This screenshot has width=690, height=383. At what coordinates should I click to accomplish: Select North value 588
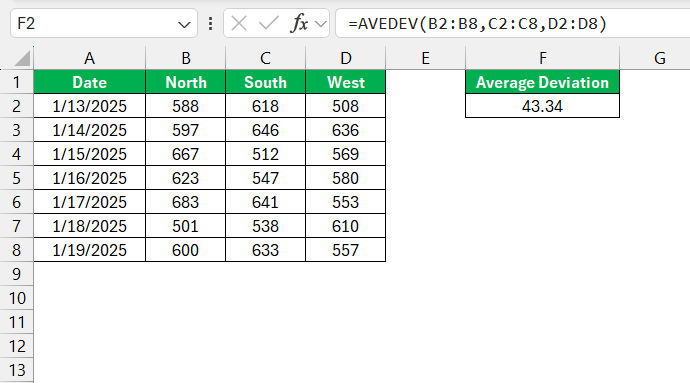(x=185, y=106)
